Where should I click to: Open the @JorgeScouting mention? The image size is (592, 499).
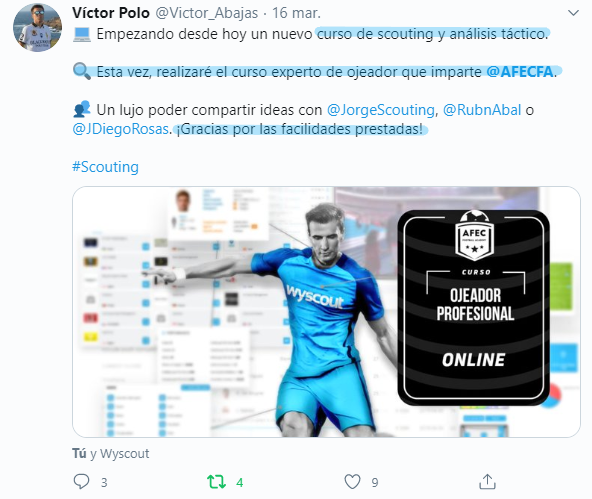click(x=381, y=110)
